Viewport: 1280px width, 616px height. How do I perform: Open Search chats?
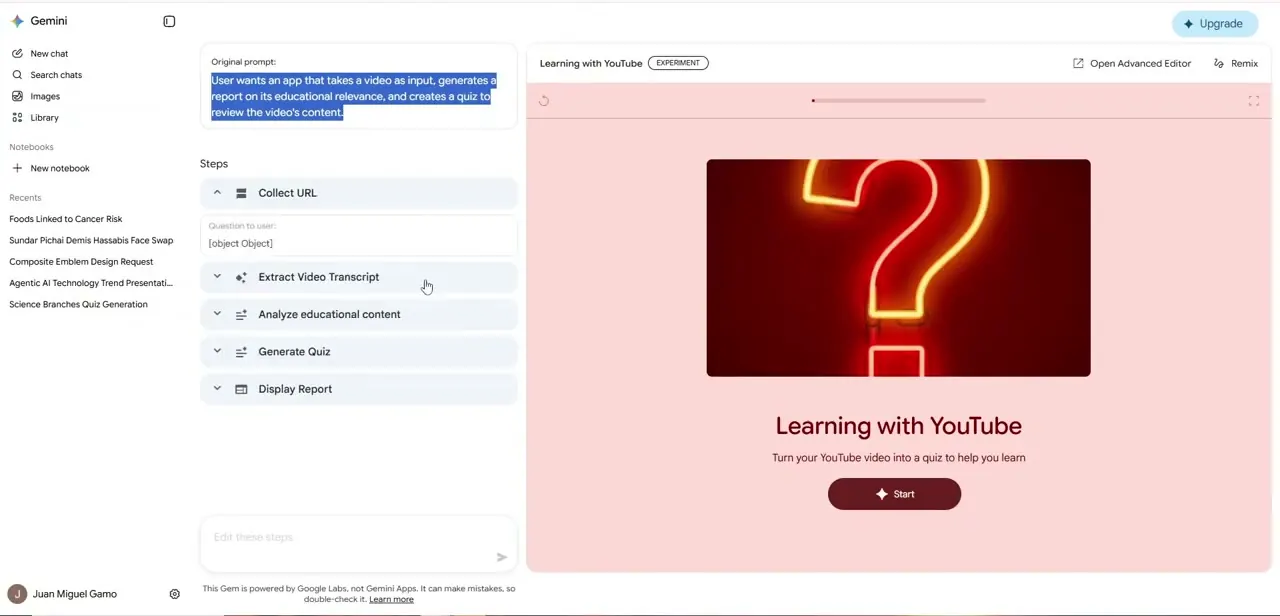tap(56, 75)
